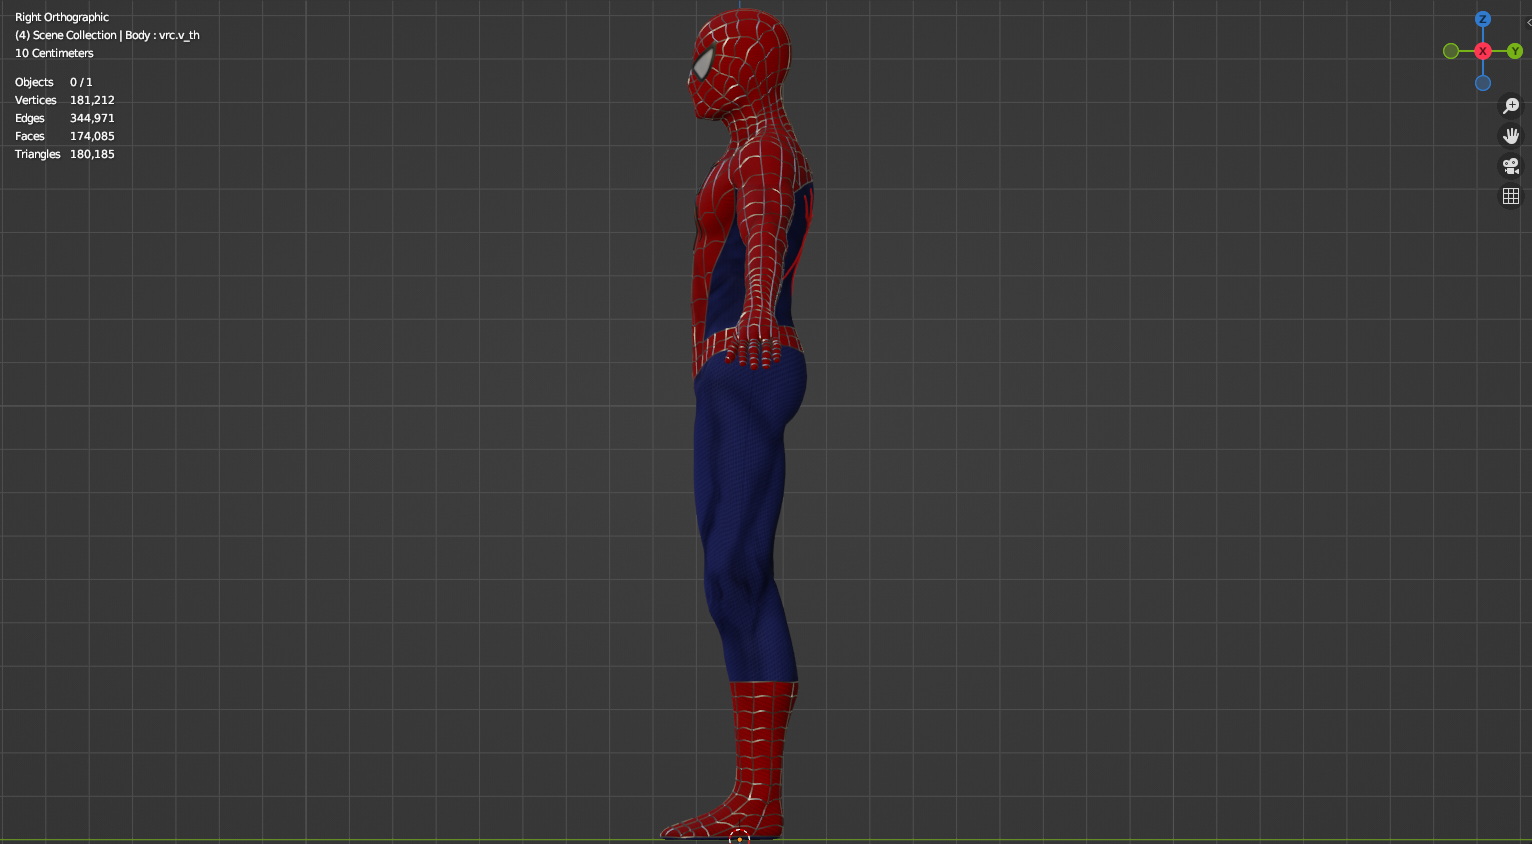Click the 3D cursor at the model's feet
This screenshot has width=1532, height=844.
tap(740, 837)
